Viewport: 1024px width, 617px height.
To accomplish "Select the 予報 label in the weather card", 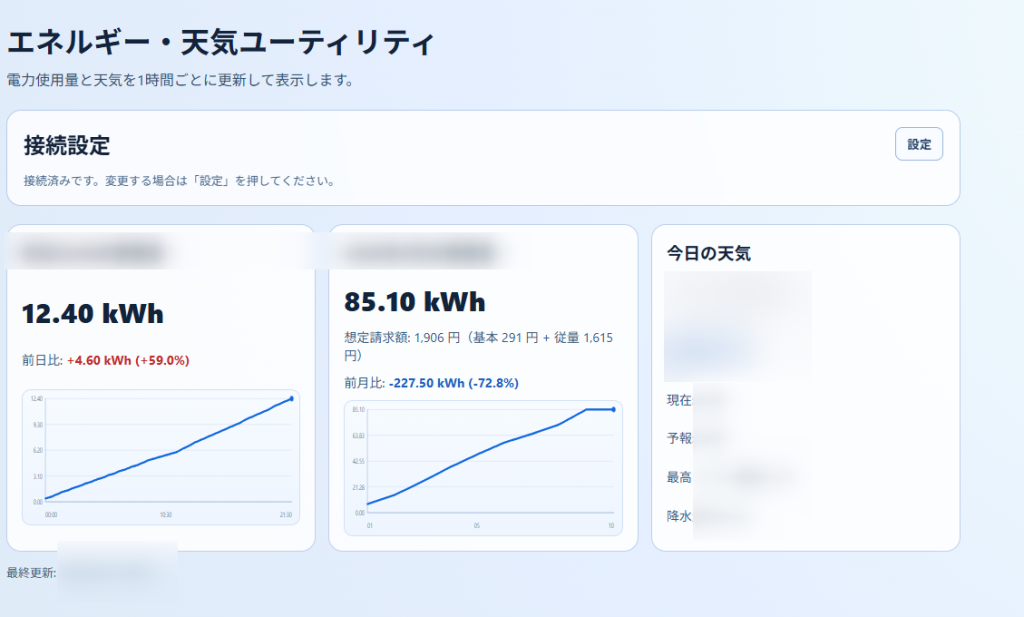I will (680, 438).
